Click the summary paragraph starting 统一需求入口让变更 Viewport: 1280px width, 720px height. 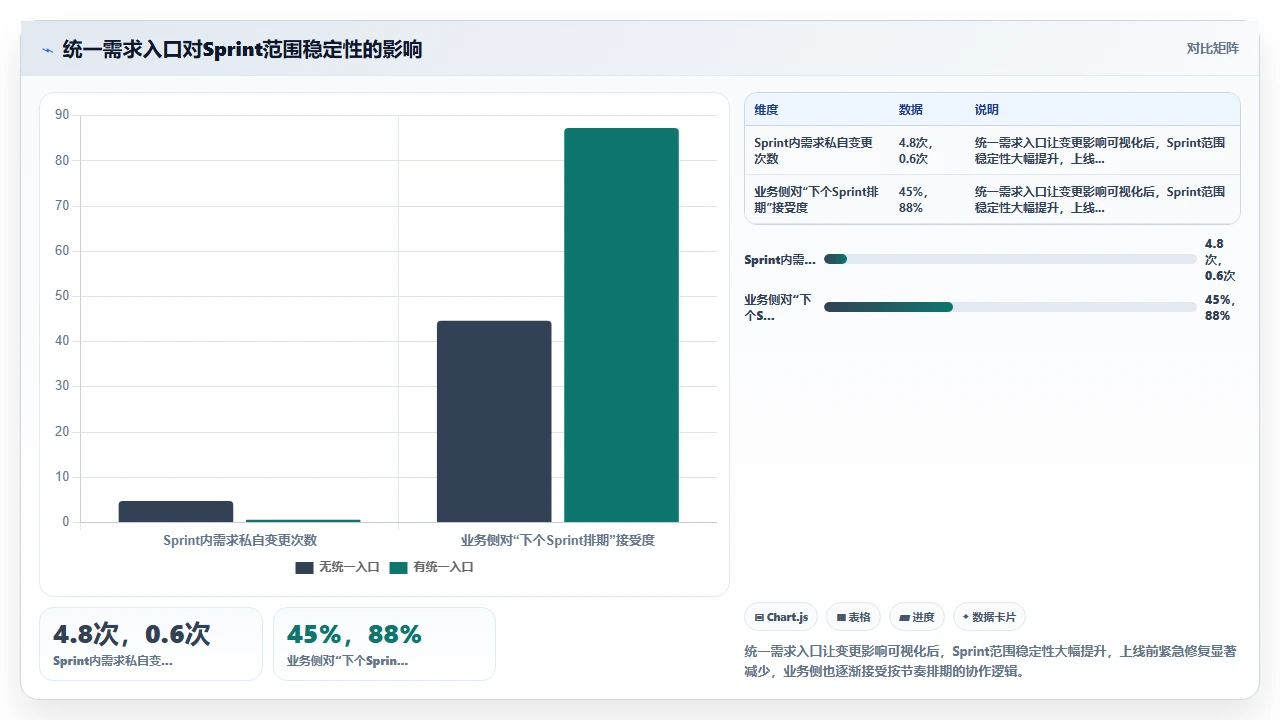click(991, 661)
